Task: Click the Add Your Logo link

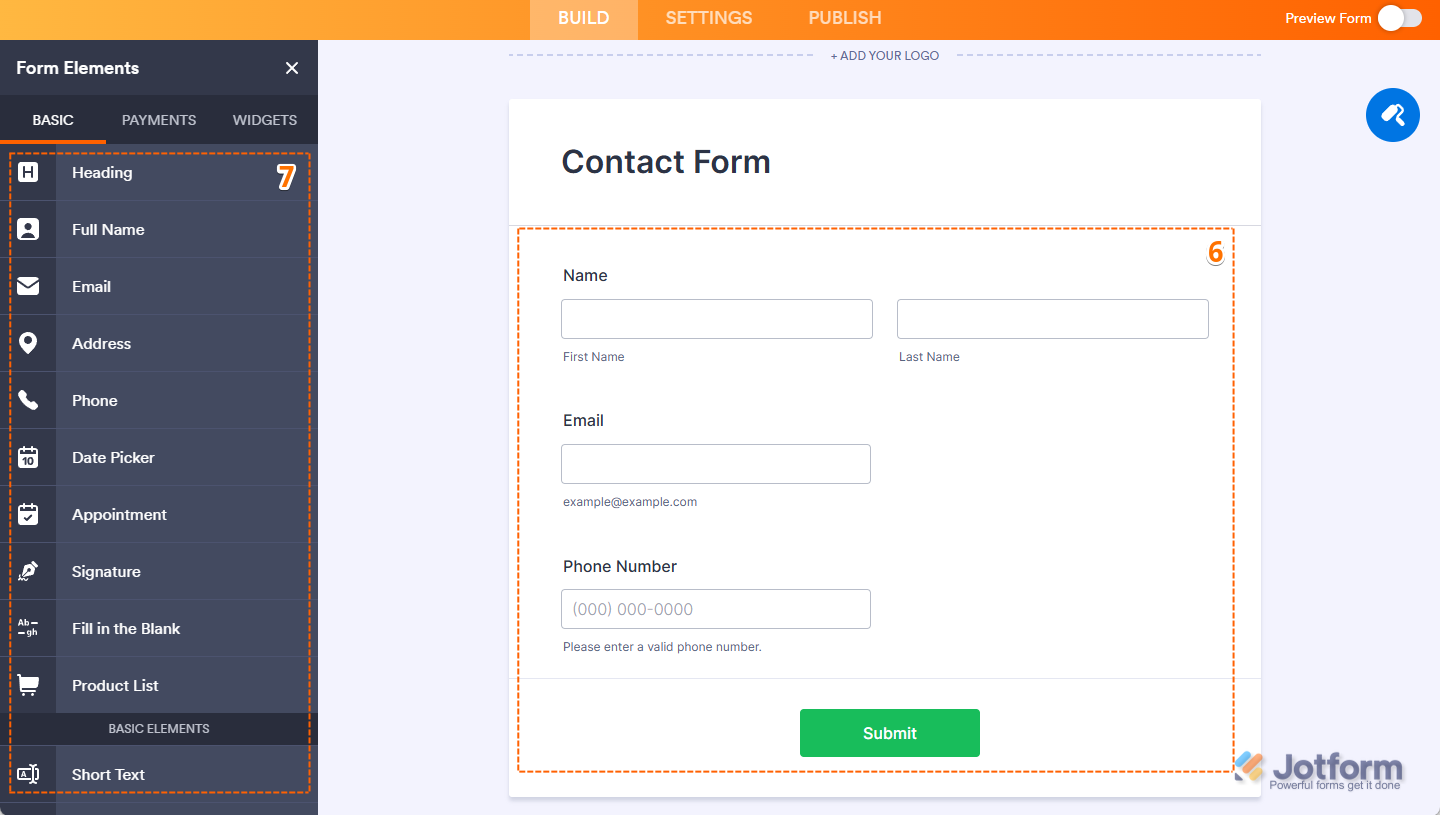Action: (x=885, y=56)
